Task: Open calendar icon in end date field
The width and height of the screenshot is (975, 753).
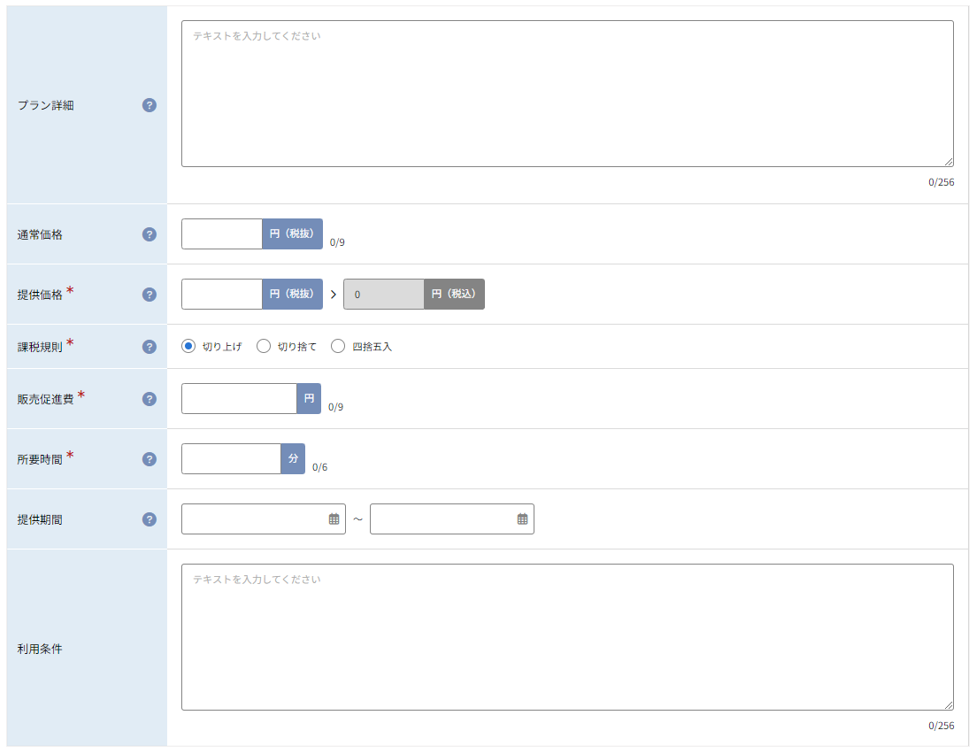Action: (522, 519)
